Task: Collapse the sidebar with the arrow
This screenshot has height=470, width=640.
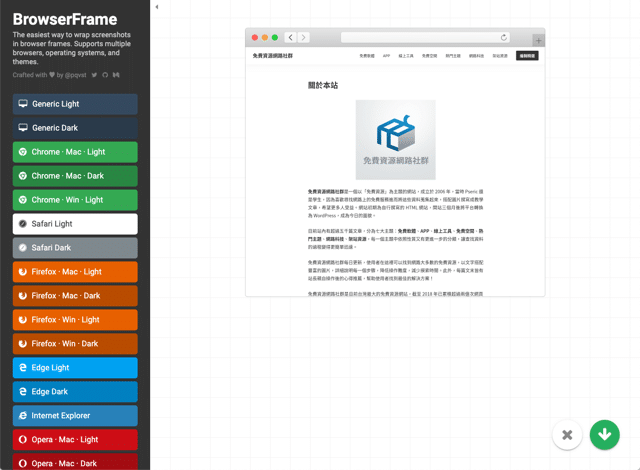Action: click(x=157, y=7)
